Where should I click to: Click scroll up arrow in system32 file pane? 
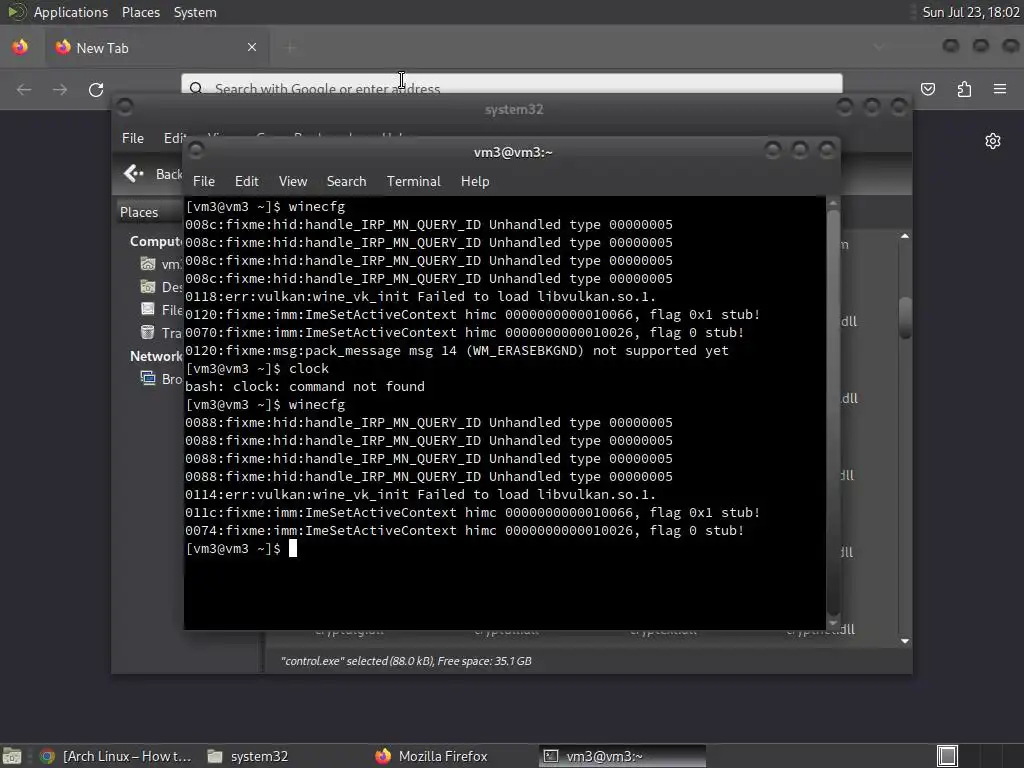pyautogui.click(x=904, y=236)
